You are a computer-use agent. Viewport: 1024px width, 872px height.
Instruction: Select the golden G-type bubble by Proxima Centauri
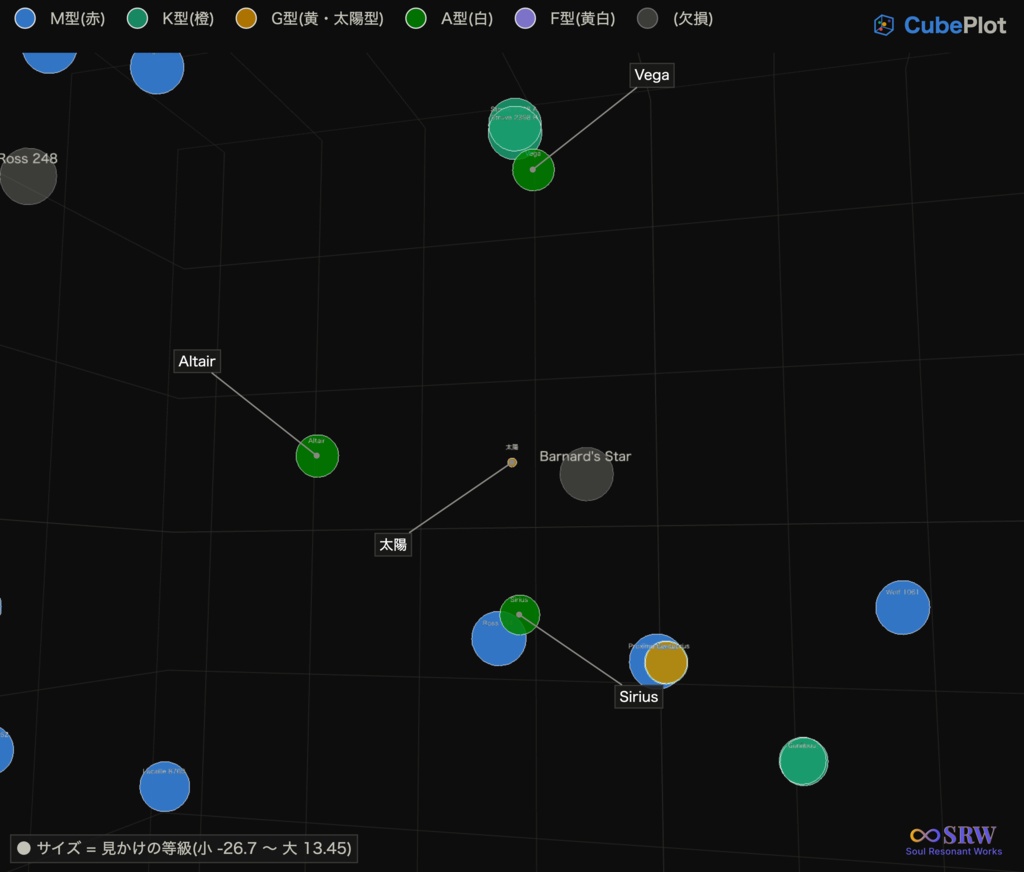(666, 662)
